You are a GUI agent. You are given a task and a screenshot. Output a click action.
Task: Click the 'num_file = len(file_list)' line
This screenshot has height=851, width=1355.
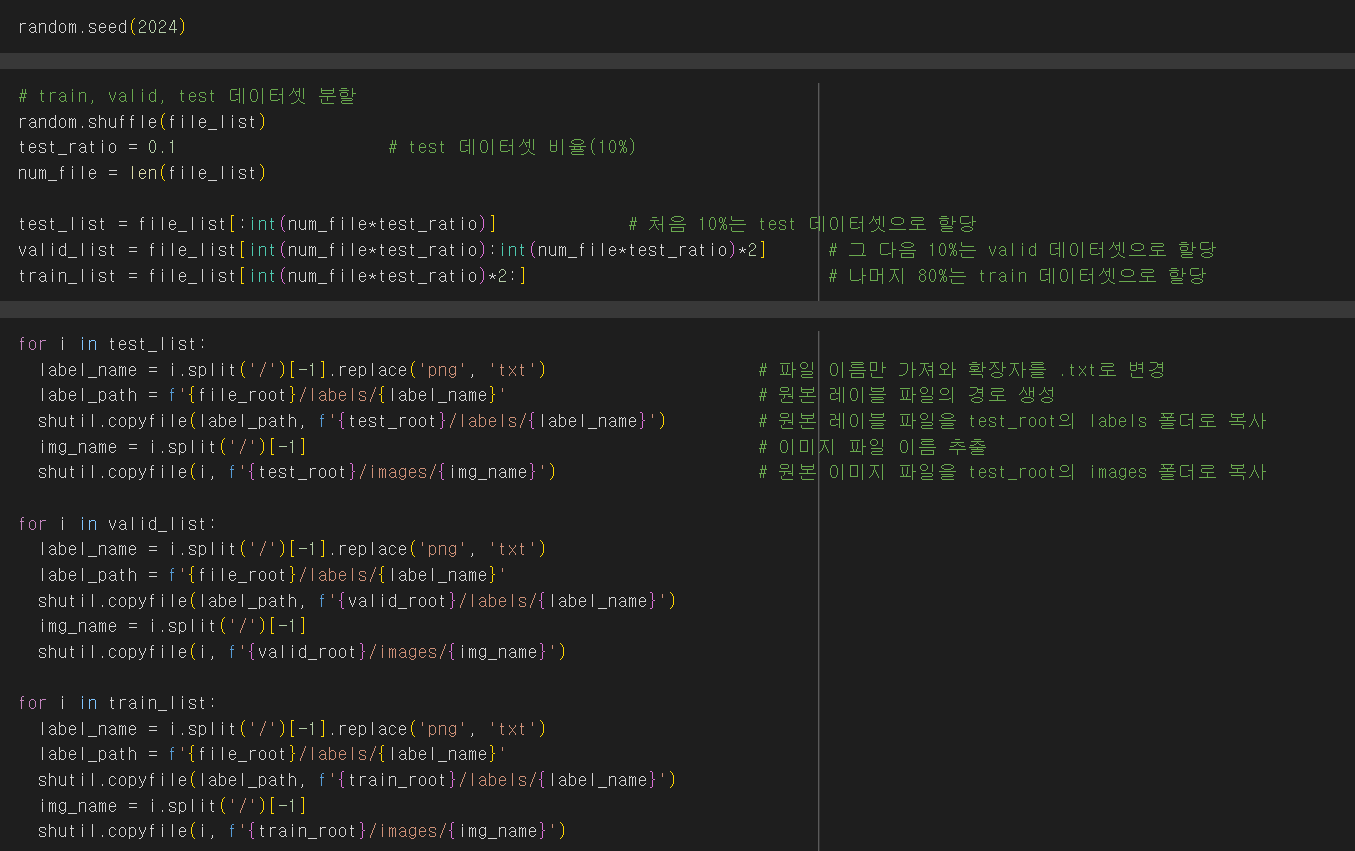tap(142, 173)
